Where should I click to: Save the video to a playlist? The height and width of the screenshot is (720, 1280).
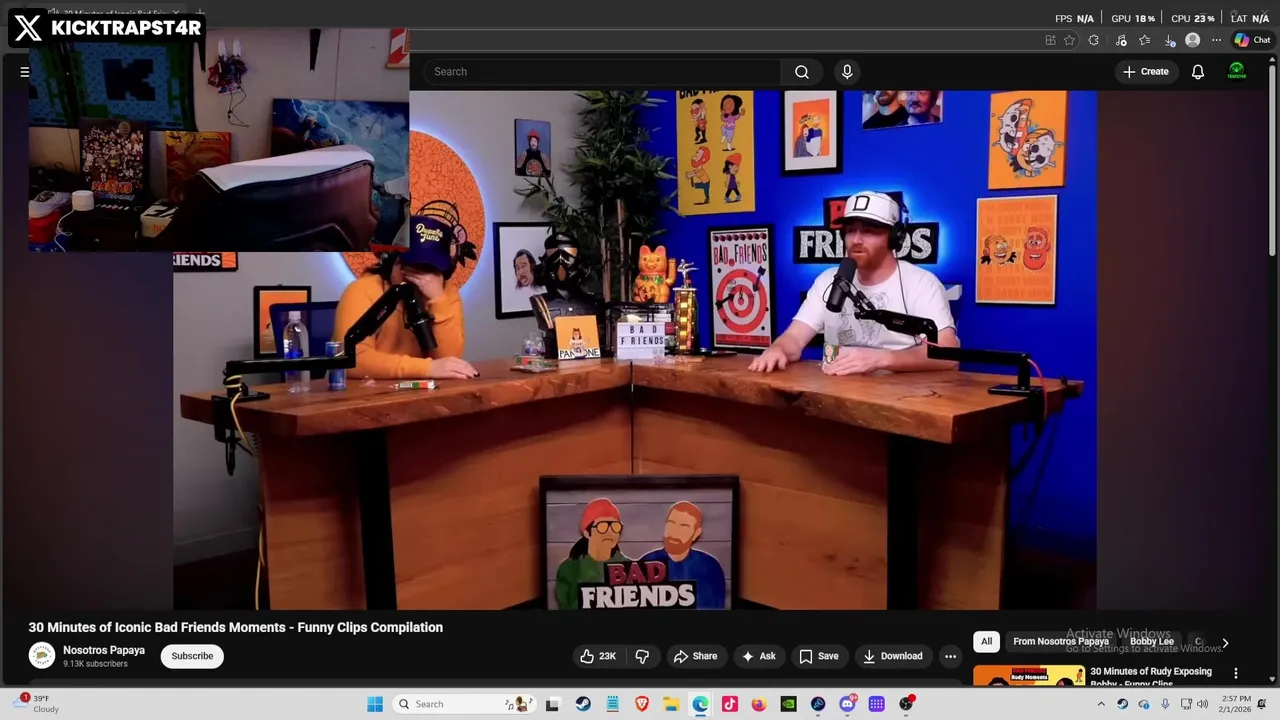(x=819, y=656)
